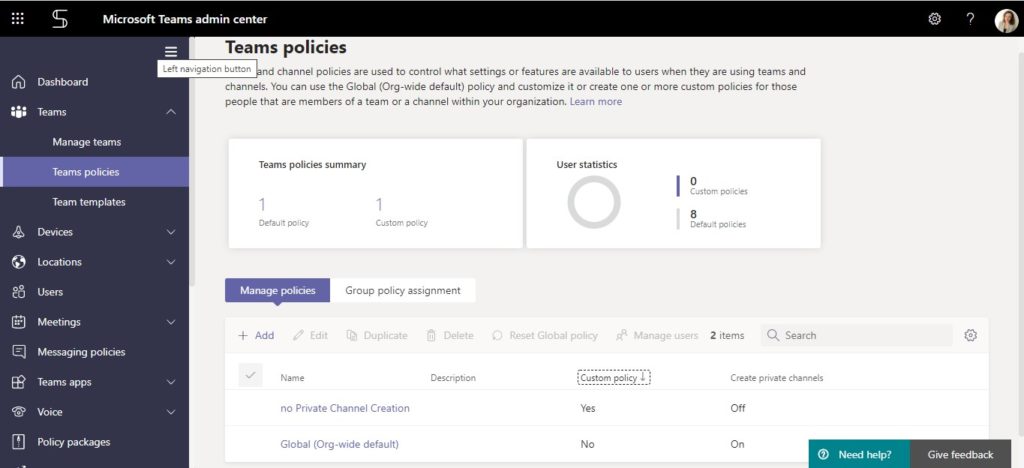Click the Edit toolbar button
The height and width of the screenshot is (468, 1024).
click(x=310, y=335)
